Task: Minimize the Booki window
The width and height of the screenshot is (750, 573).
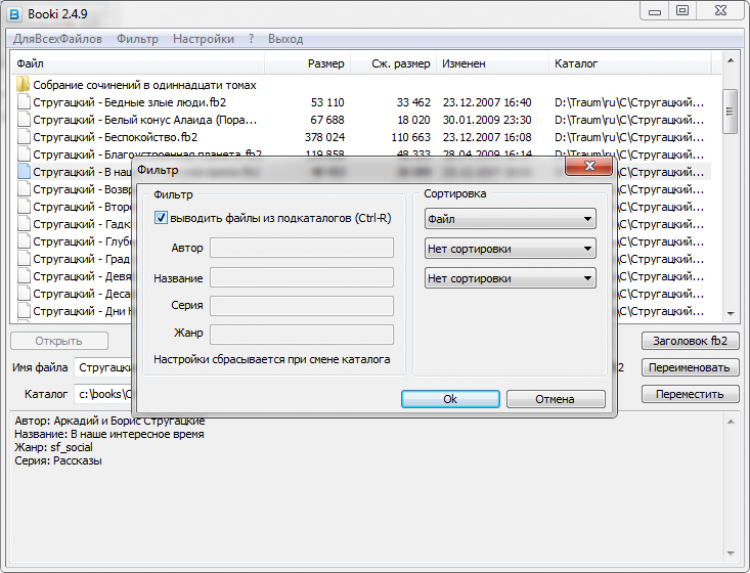Action: click(655, 11)
